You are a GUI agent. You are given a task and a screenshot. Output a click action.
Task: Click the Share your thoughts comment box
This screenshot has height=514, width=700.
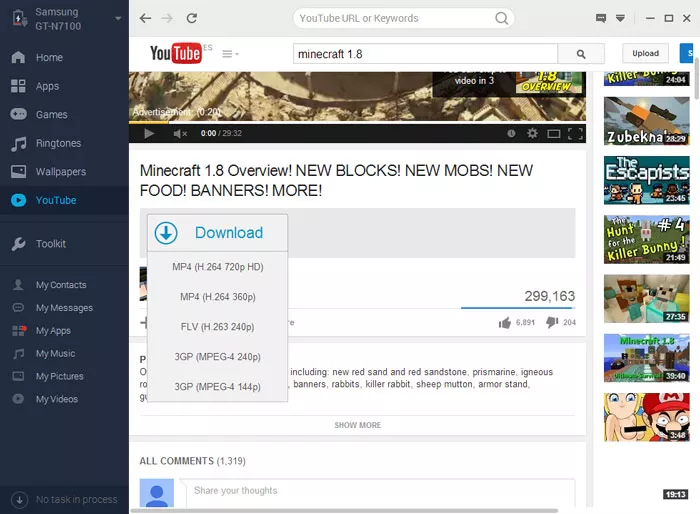(378, 493)
